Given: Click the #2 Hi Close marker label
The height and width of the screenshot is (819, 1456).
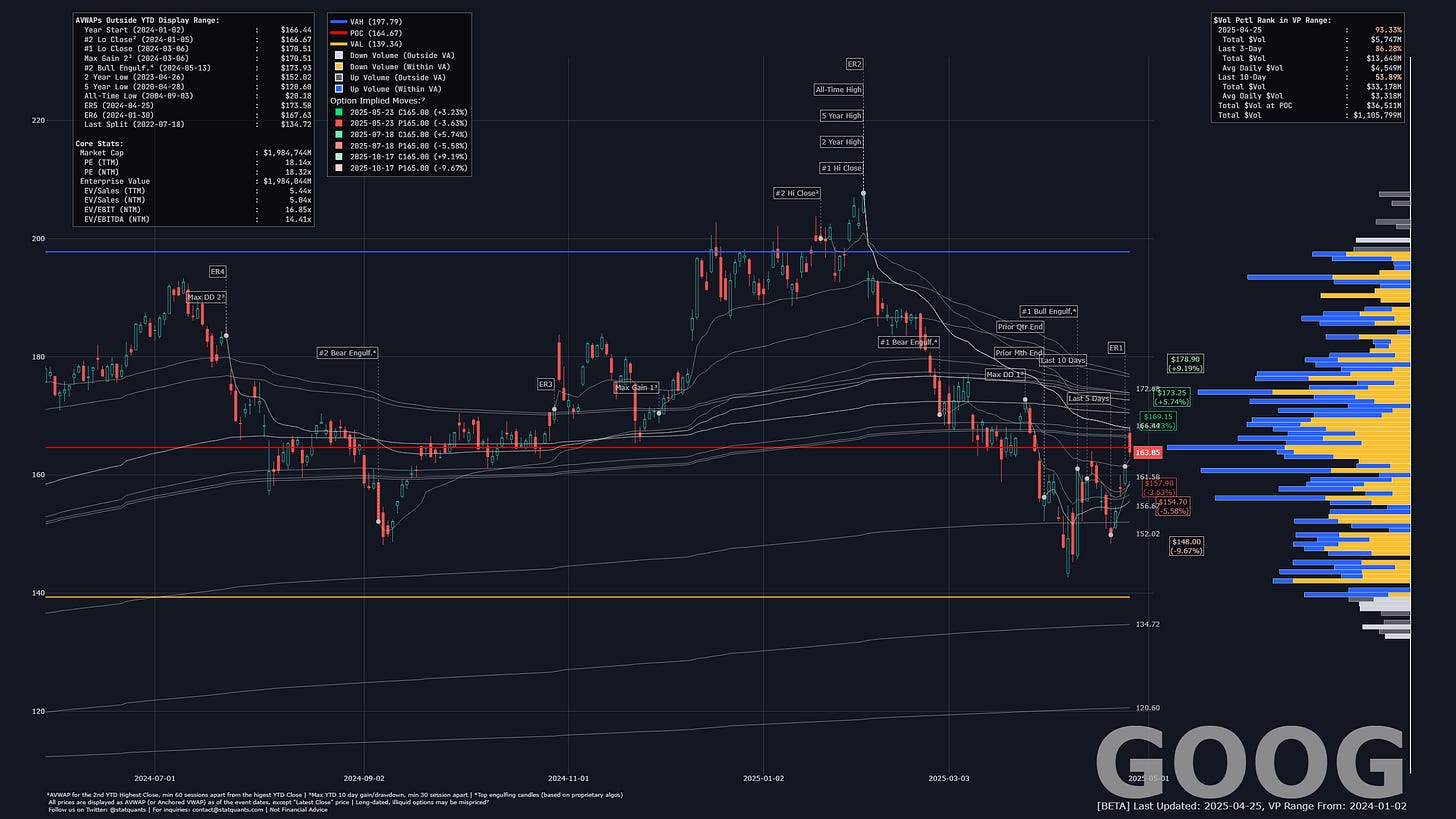Looking at the screenshot, I should point(797,193).
